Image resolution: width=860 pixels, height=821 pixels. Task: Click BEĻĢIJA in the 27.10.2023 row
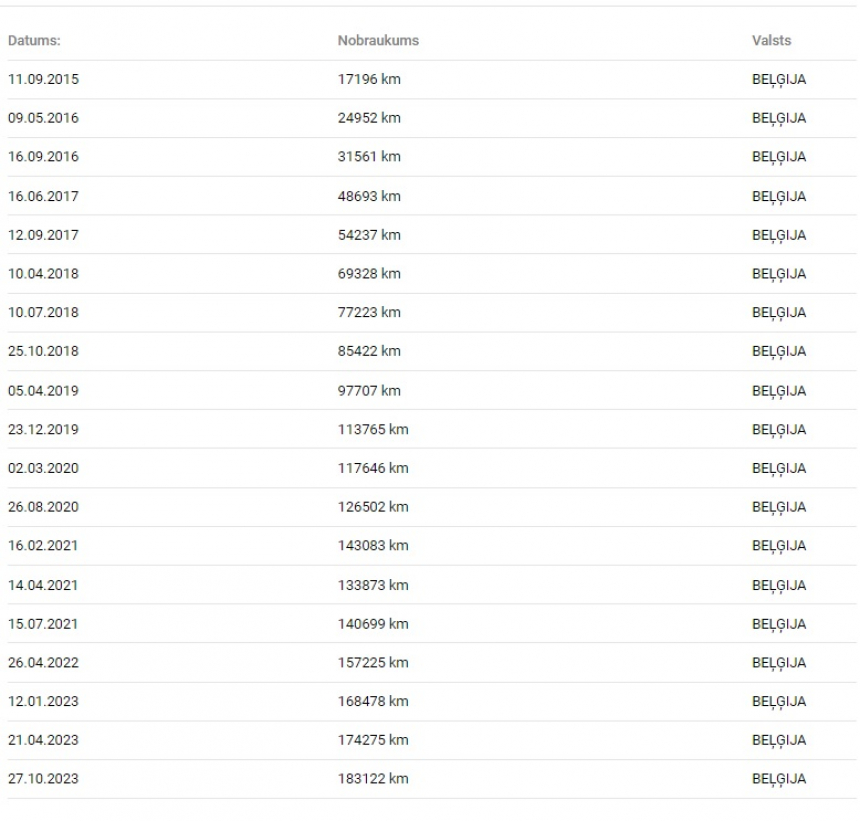(778, 779)
